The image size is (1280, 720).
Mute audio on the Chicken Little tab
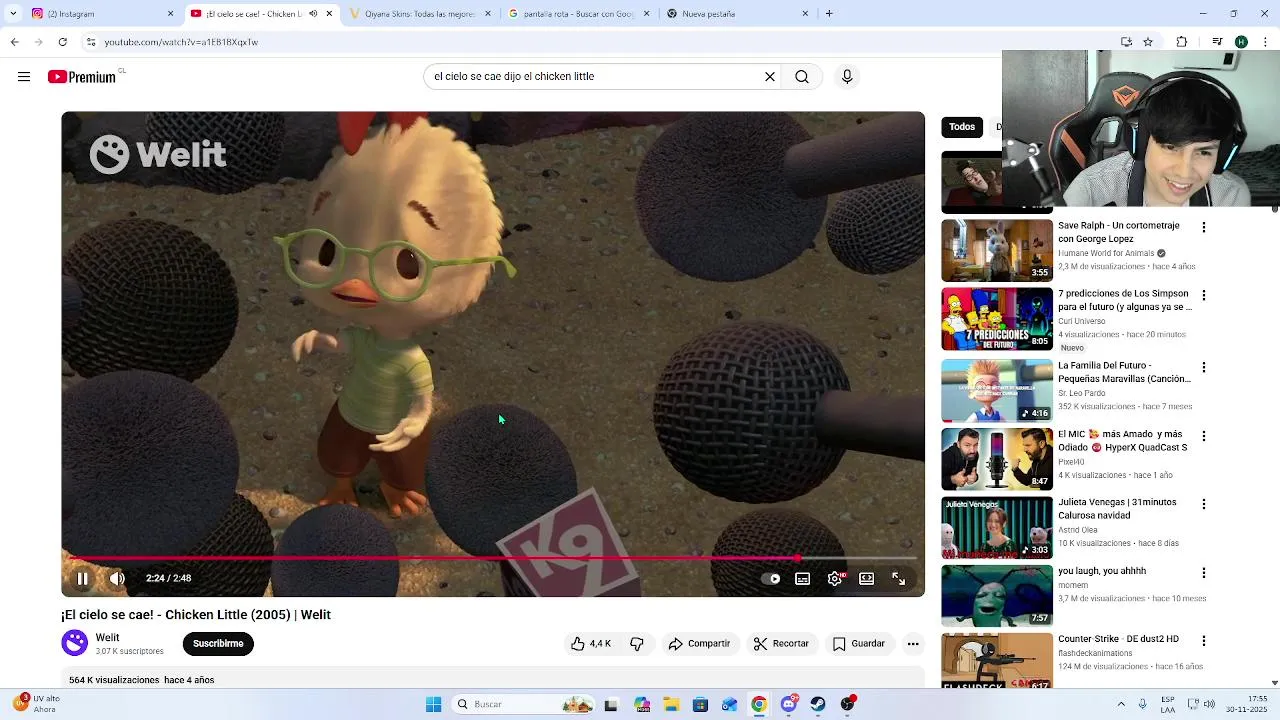pos(313,14)
